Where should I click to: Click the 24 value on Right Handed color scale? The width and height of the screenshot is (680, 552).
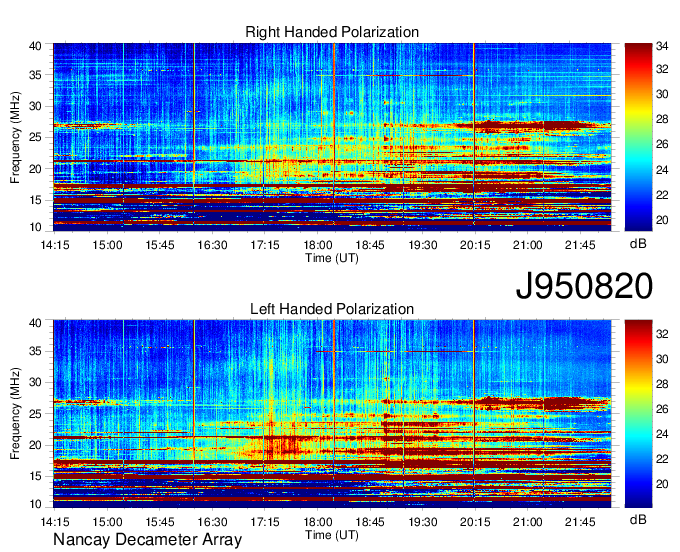(662, 170)
